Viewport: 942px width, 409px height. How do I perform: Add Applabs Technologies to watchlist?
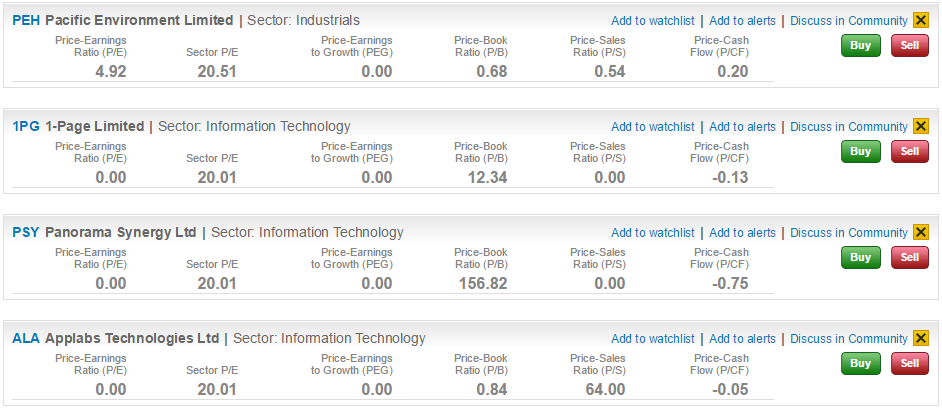652,339
